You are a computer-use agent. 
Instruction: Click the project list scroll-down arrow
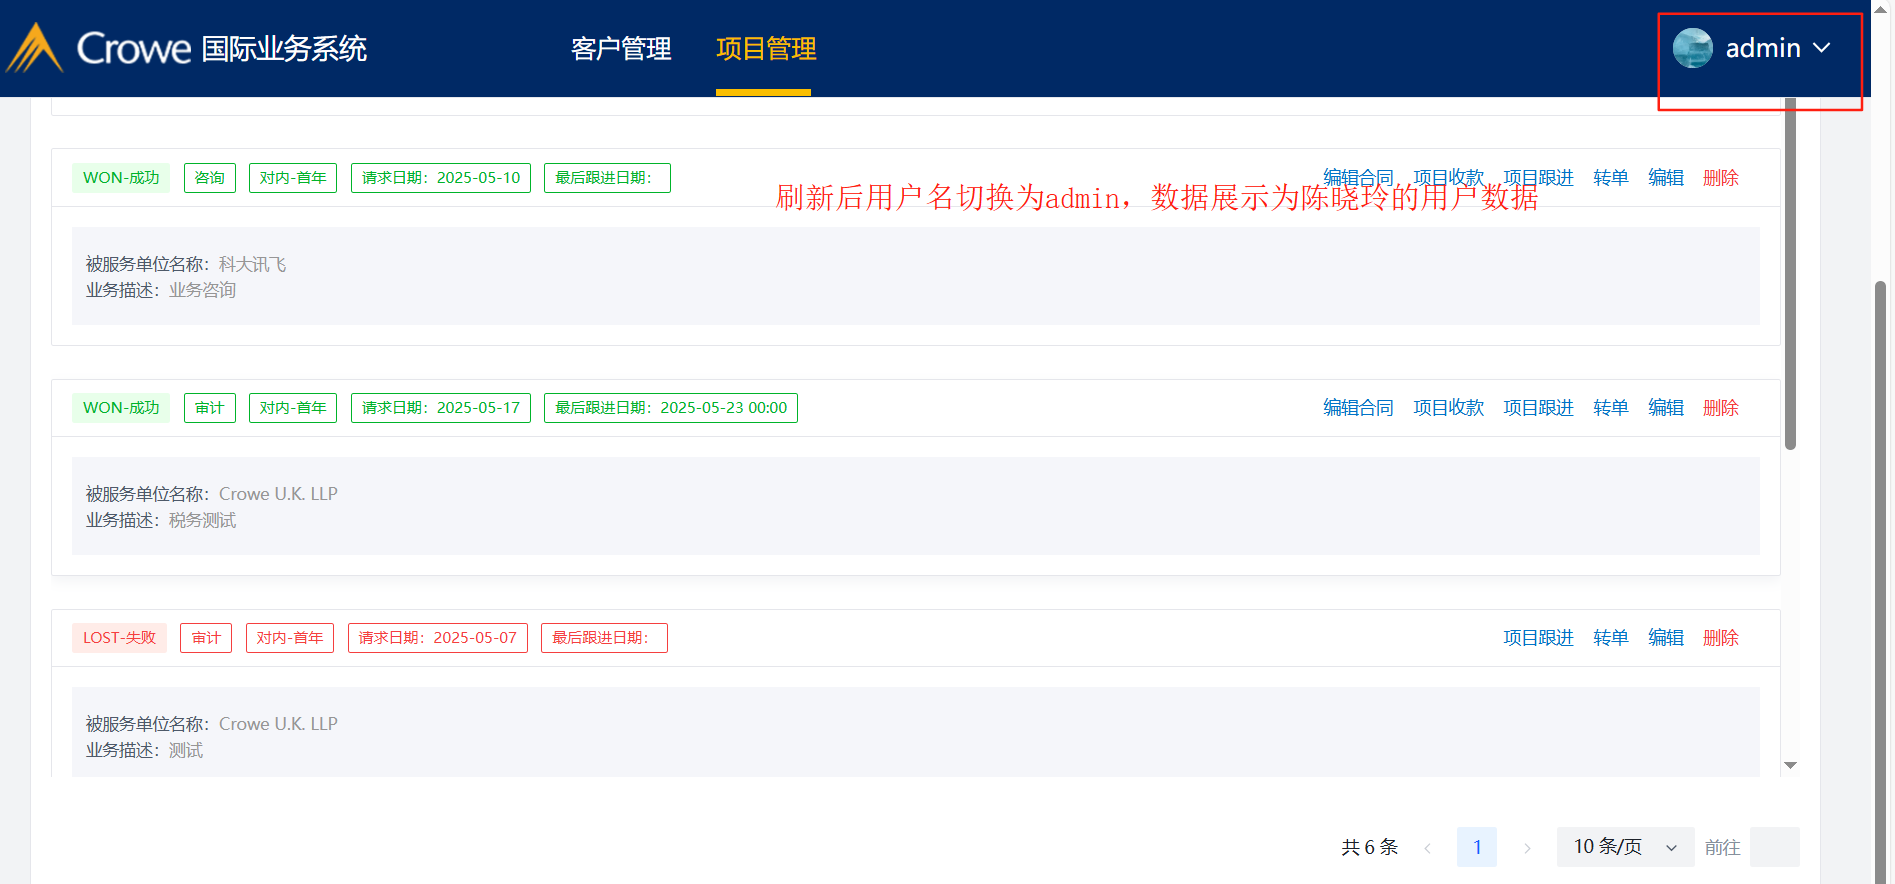tap(1790, 765)
